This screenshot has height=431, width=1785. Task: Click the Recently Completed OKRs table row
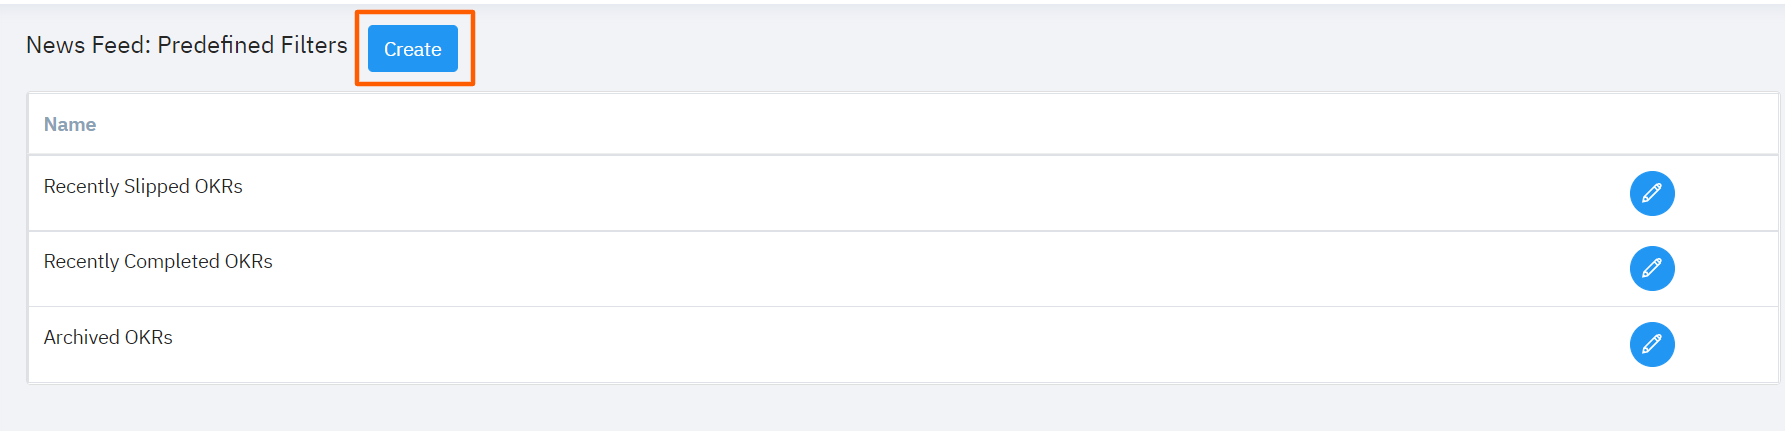(x=800, y=268)
